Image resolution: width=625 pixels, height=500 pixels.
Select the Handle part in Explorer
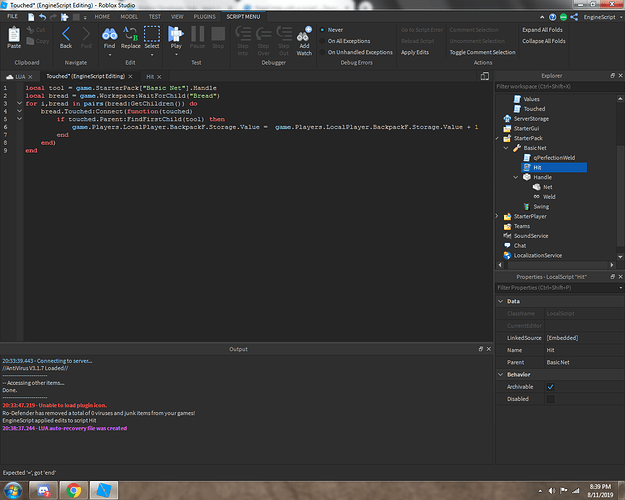[x=542, y=177]
